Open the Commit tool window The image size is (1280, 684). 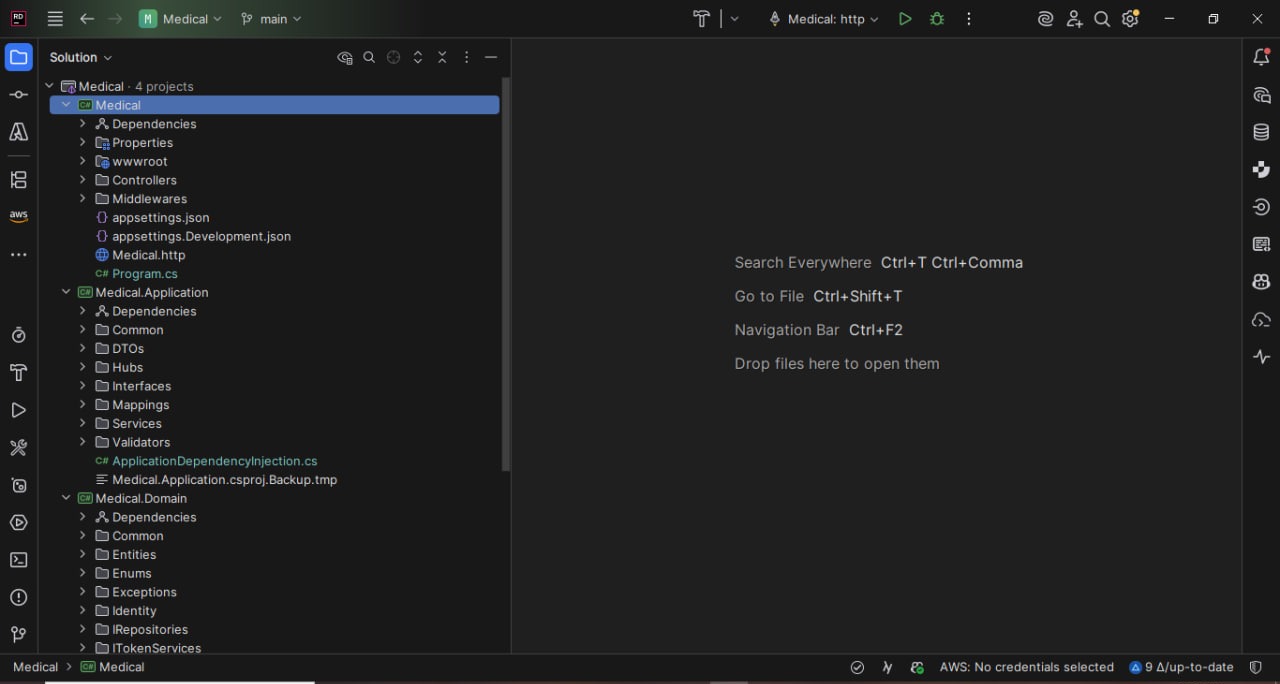pyautogui.click(x=18, y=94)
